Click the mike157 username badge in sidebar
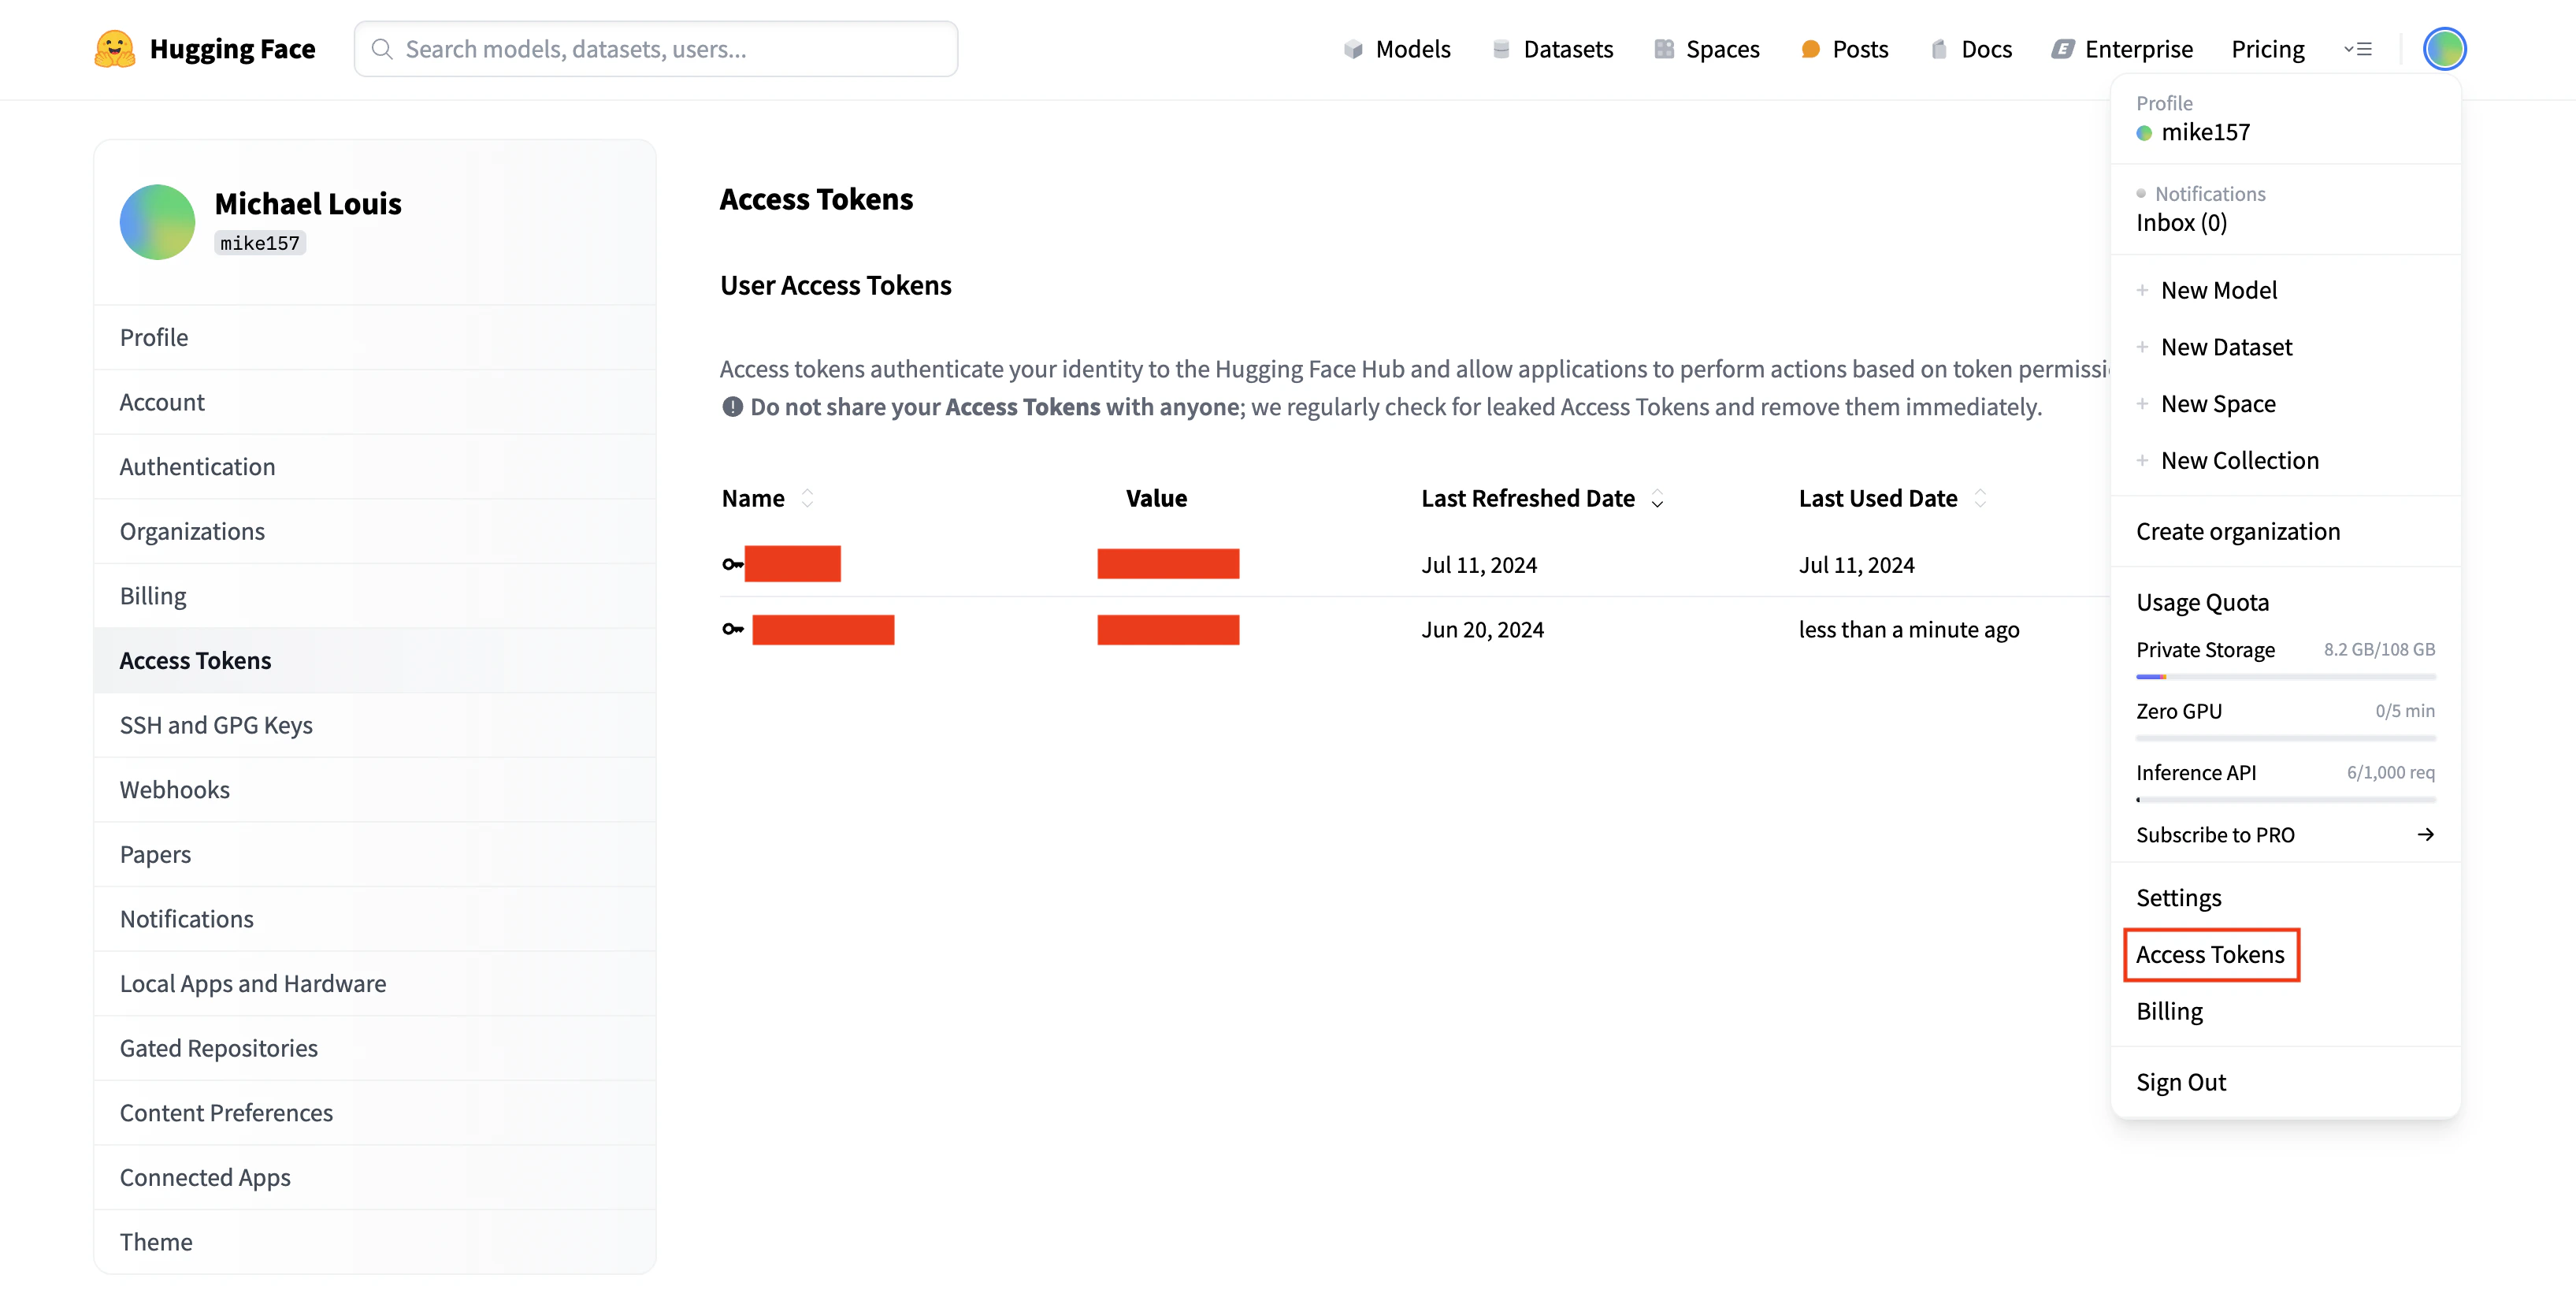 tap(260, 243)
